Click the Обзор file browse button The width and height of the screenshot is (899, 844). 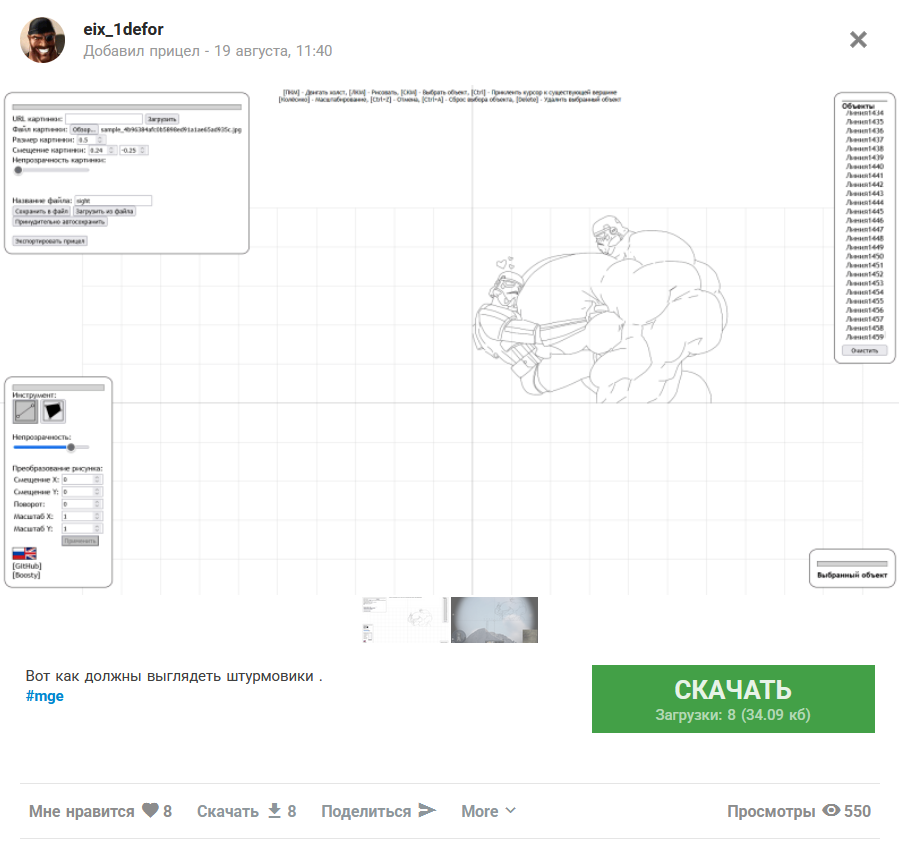click(x=84, y=130)
